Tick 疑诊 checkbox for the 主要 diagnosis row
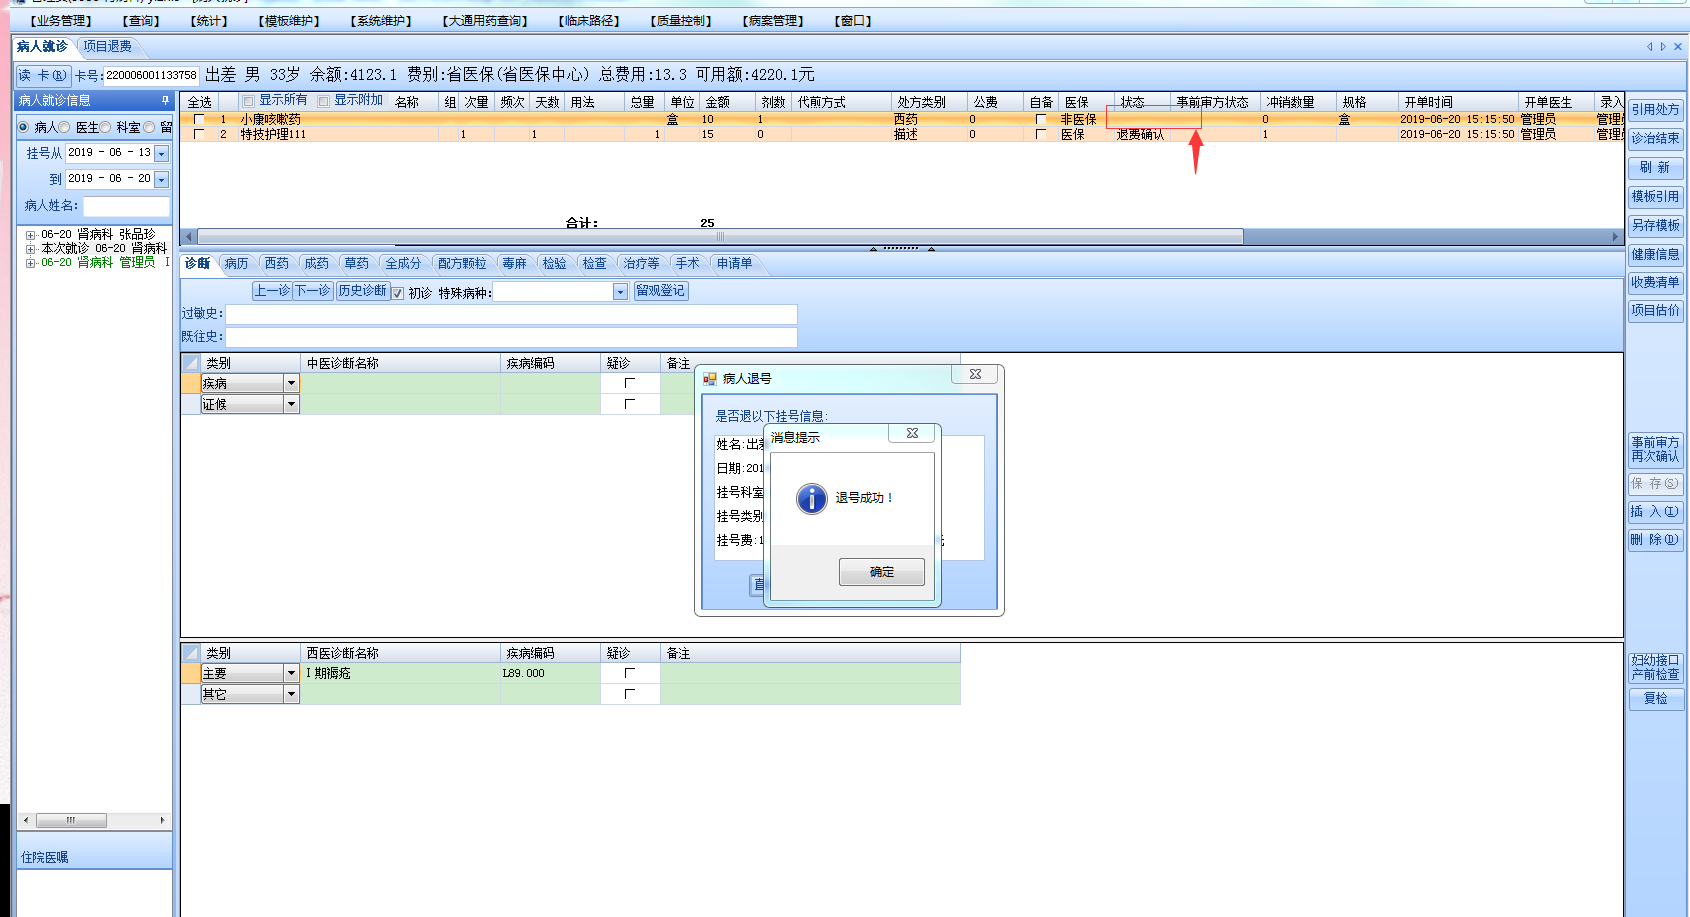The image size is (1690, 917). click(x=629, y=673)
